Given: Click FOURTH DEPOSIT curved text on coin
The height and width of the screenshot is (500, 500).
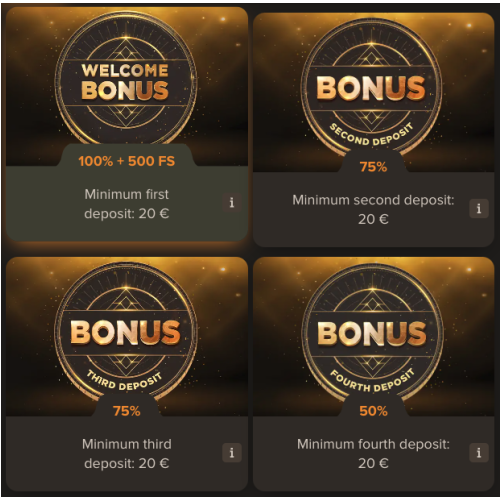Looking at the screenshot, I should [x=372, y=382].
